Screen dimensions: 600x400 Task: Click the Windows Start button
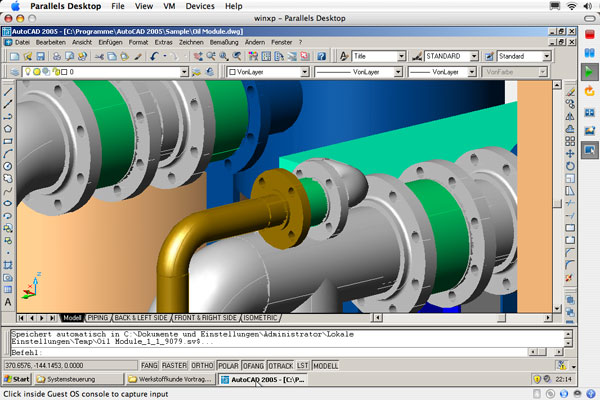(x=17, y=379)
